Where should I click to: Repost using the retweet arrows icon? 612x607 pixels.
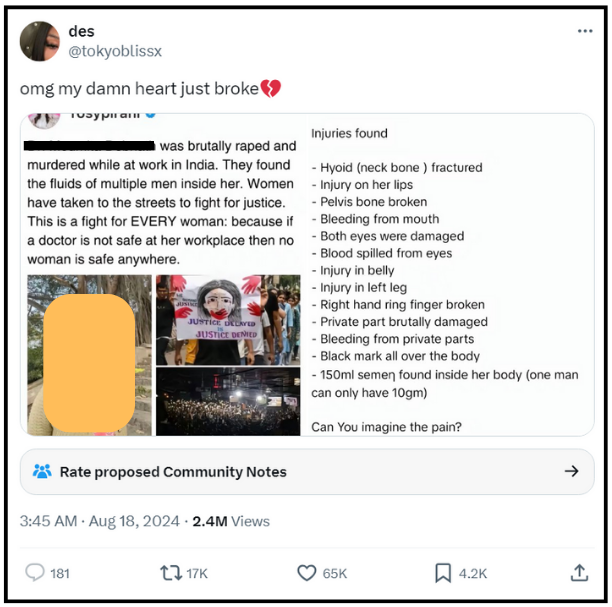click(x=171, y=573)
